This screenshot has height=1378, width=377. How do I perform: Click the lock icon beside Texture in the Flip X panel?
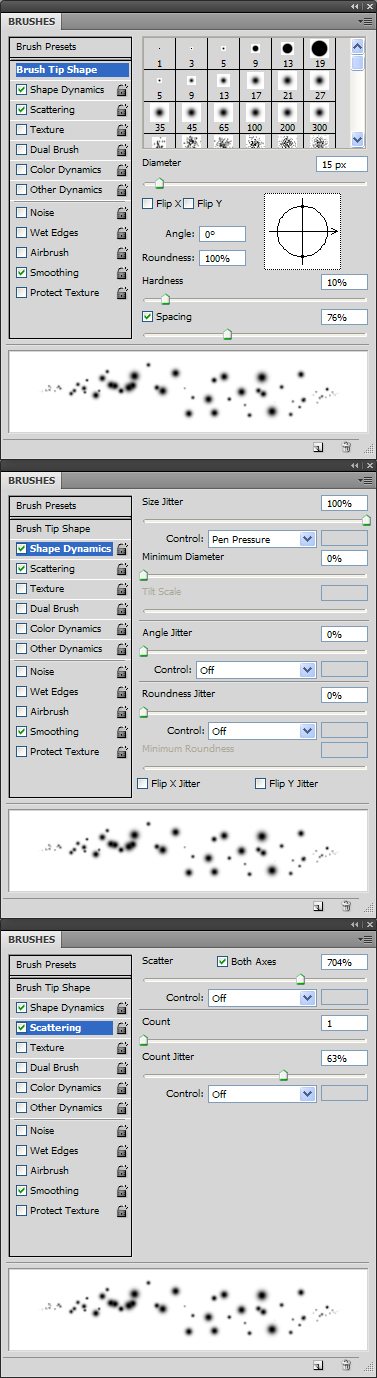(x=122, y=130)
